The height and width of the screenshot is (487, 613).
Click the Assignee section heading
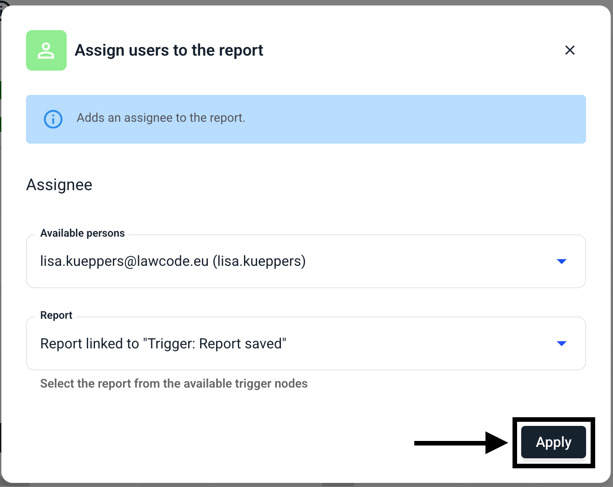pyautogui.click(x=59, y=185)
